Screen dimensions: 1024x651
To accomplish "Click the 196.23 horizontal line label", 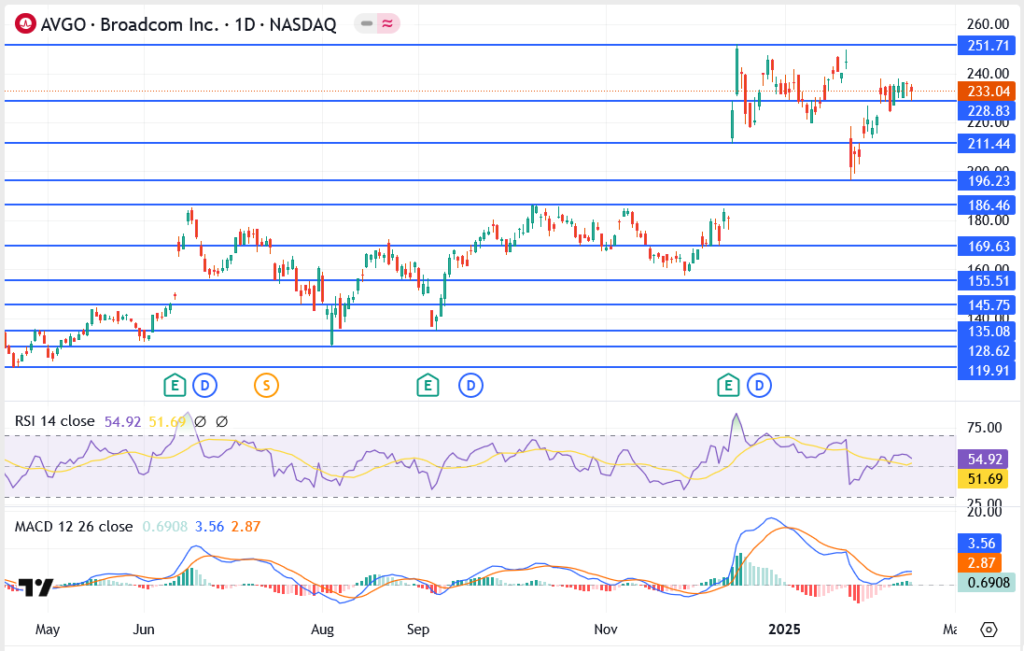I will pos(985,181).
